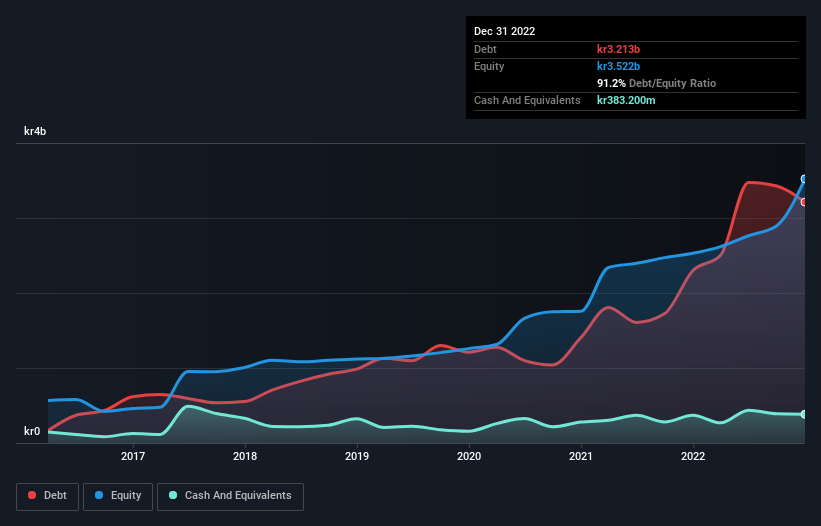Click the red dot in Debt legend

pyautogui.click(x=32, y=495)
